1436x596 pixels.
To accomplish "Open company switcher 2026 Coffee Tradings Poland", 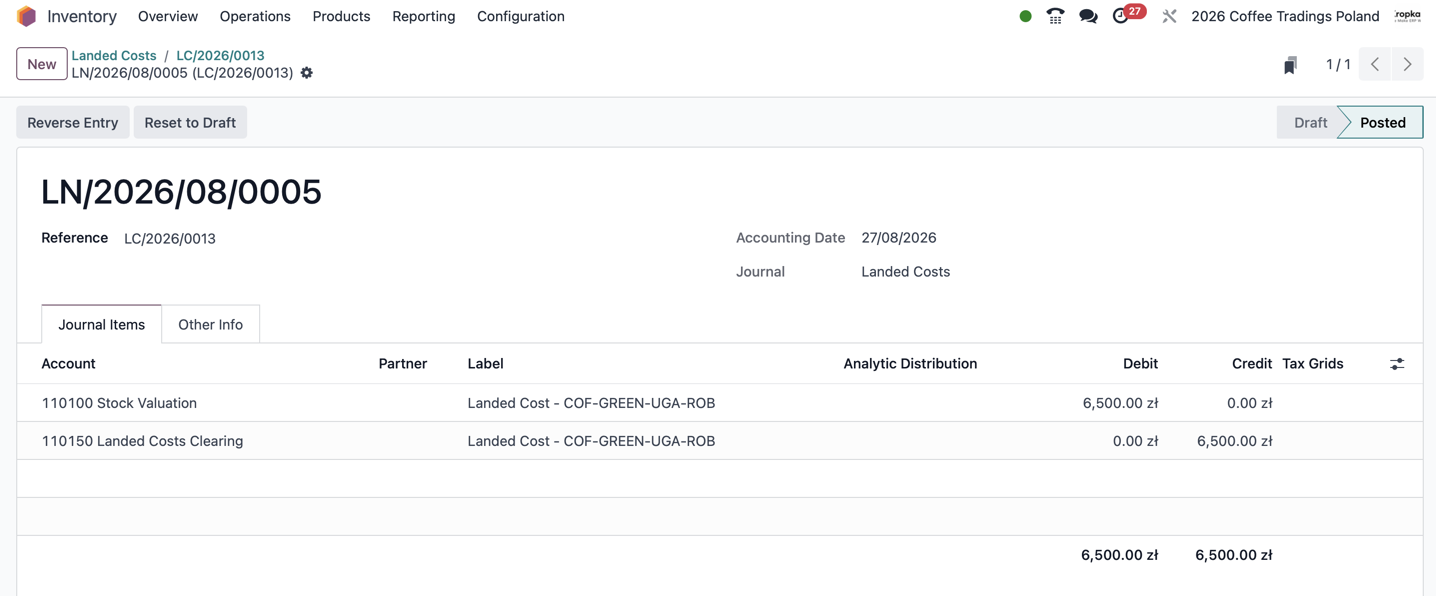I will [1285, 16].
